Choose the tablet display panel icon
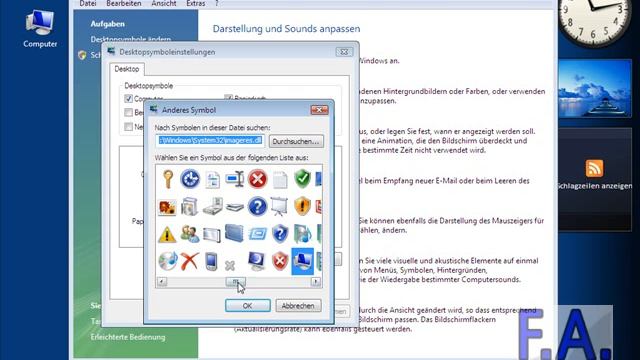The image size is (640, 360). (x=212, y=235)
